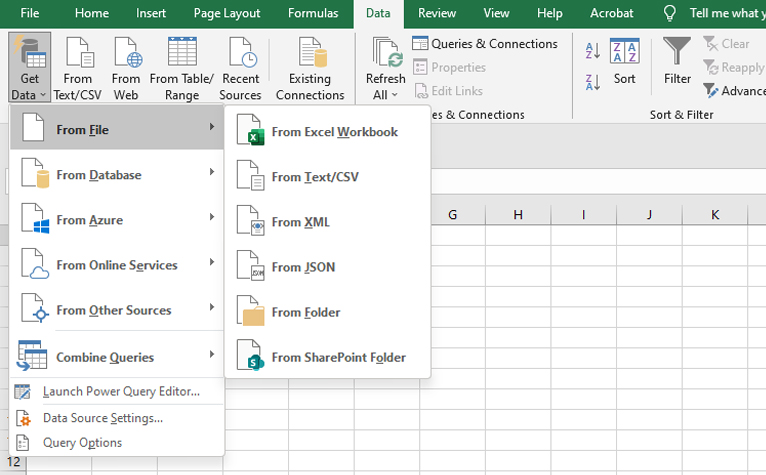This screenshot has width=766, height=475.
Task: Click the JSON file icon
Action: pyautogui.click(x=250, y=265)
